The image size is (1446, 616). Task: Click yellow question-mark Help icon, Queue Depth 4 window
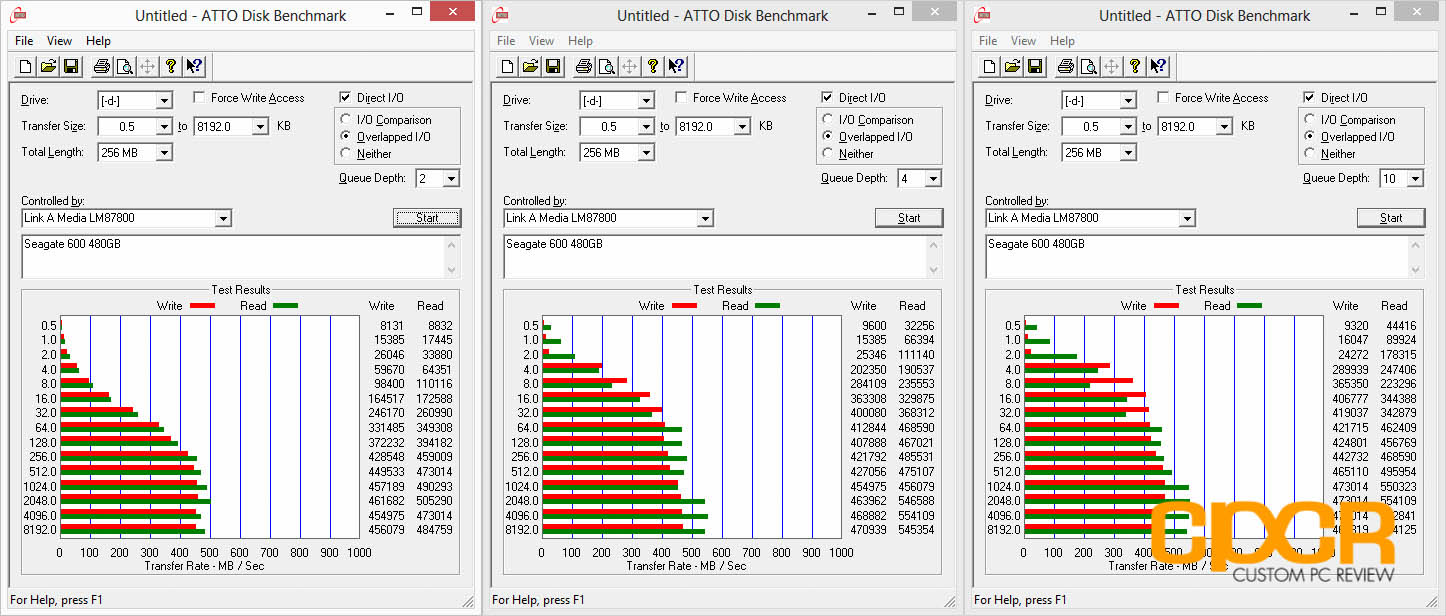(x=653, y=67)
